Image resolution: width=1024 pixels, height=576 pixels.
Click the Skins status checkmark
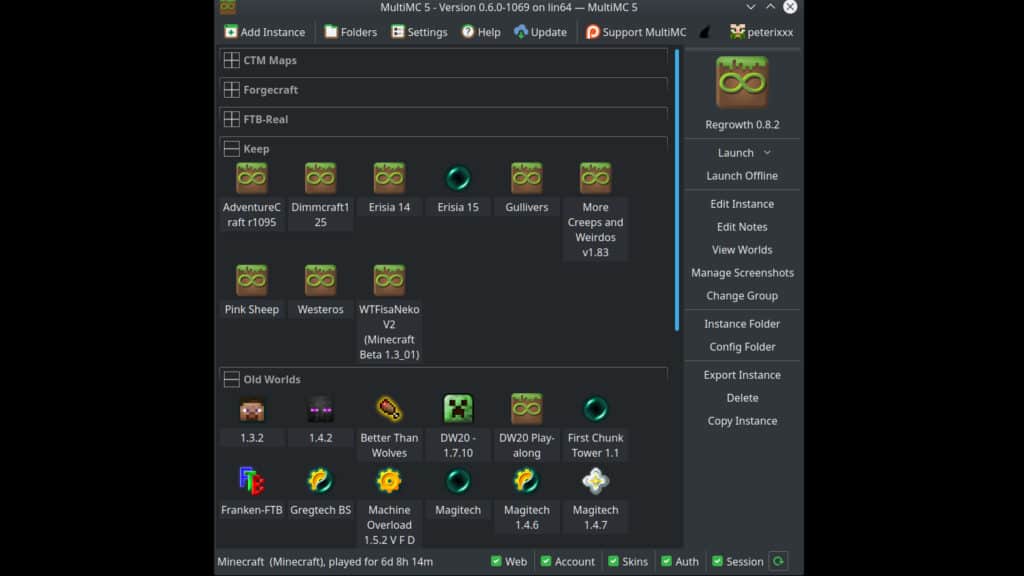tap(613, 561)
